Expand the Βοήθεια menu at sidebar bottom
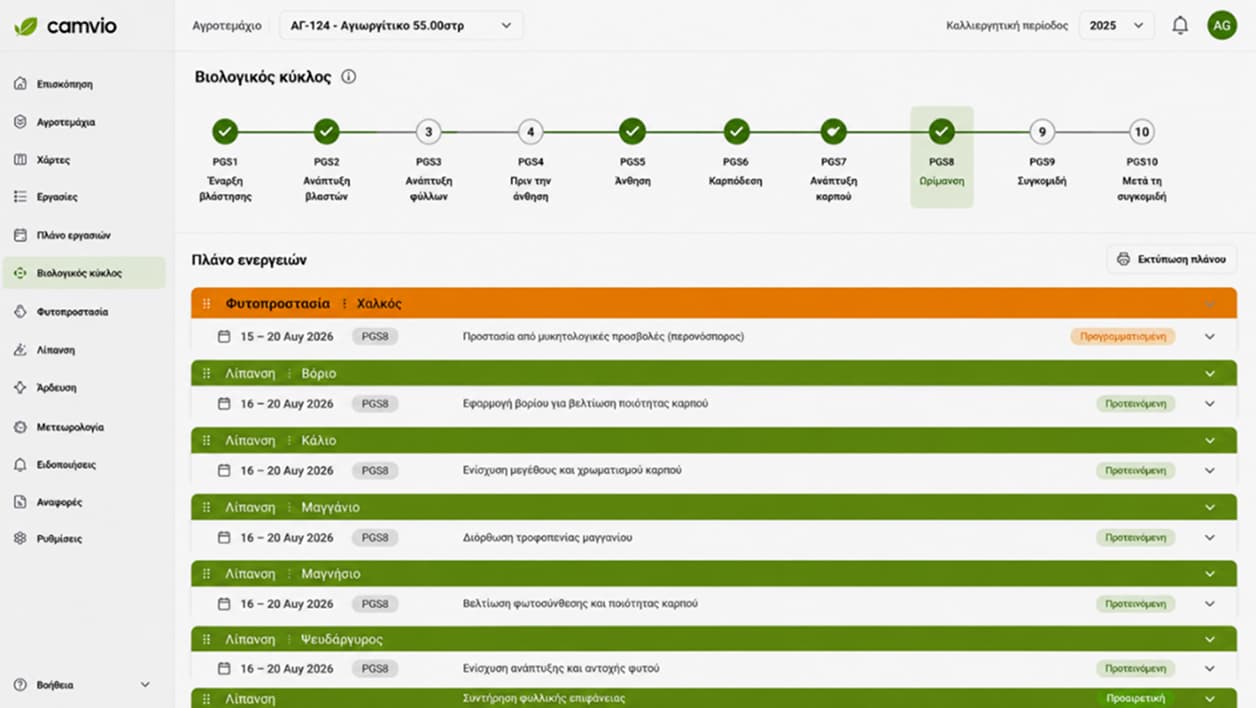The height and width of the screenshot is (708, 1256). (x=84, y=685)
